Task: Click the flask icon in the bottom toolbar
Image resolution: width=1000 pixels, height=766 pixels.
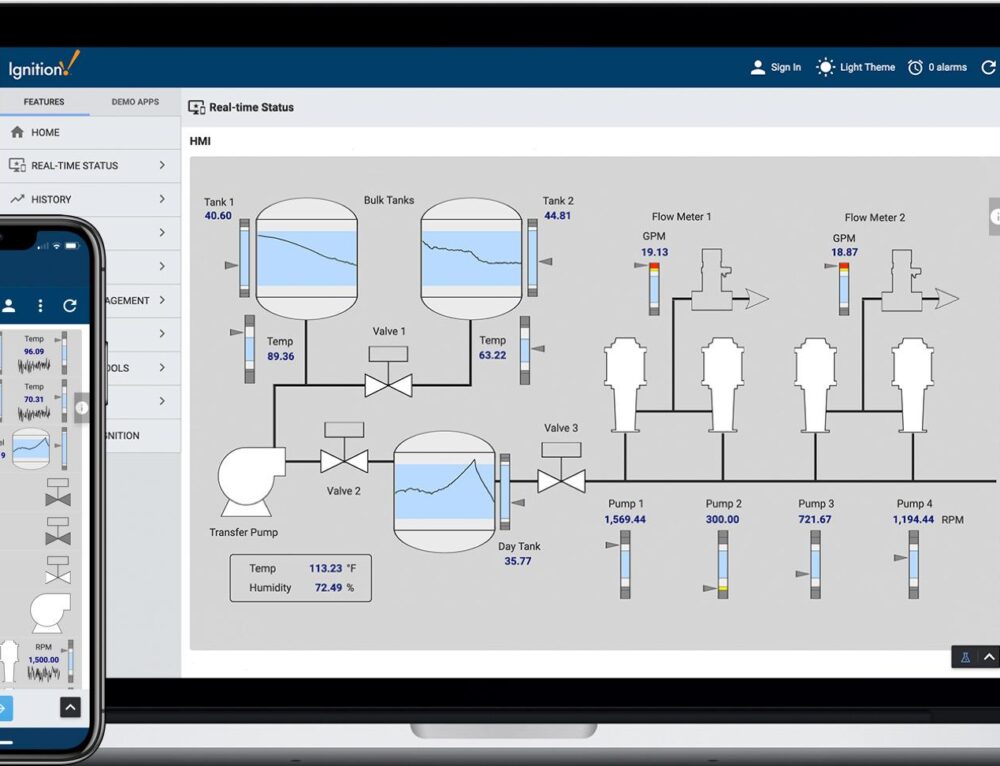Action: [964, 657]
